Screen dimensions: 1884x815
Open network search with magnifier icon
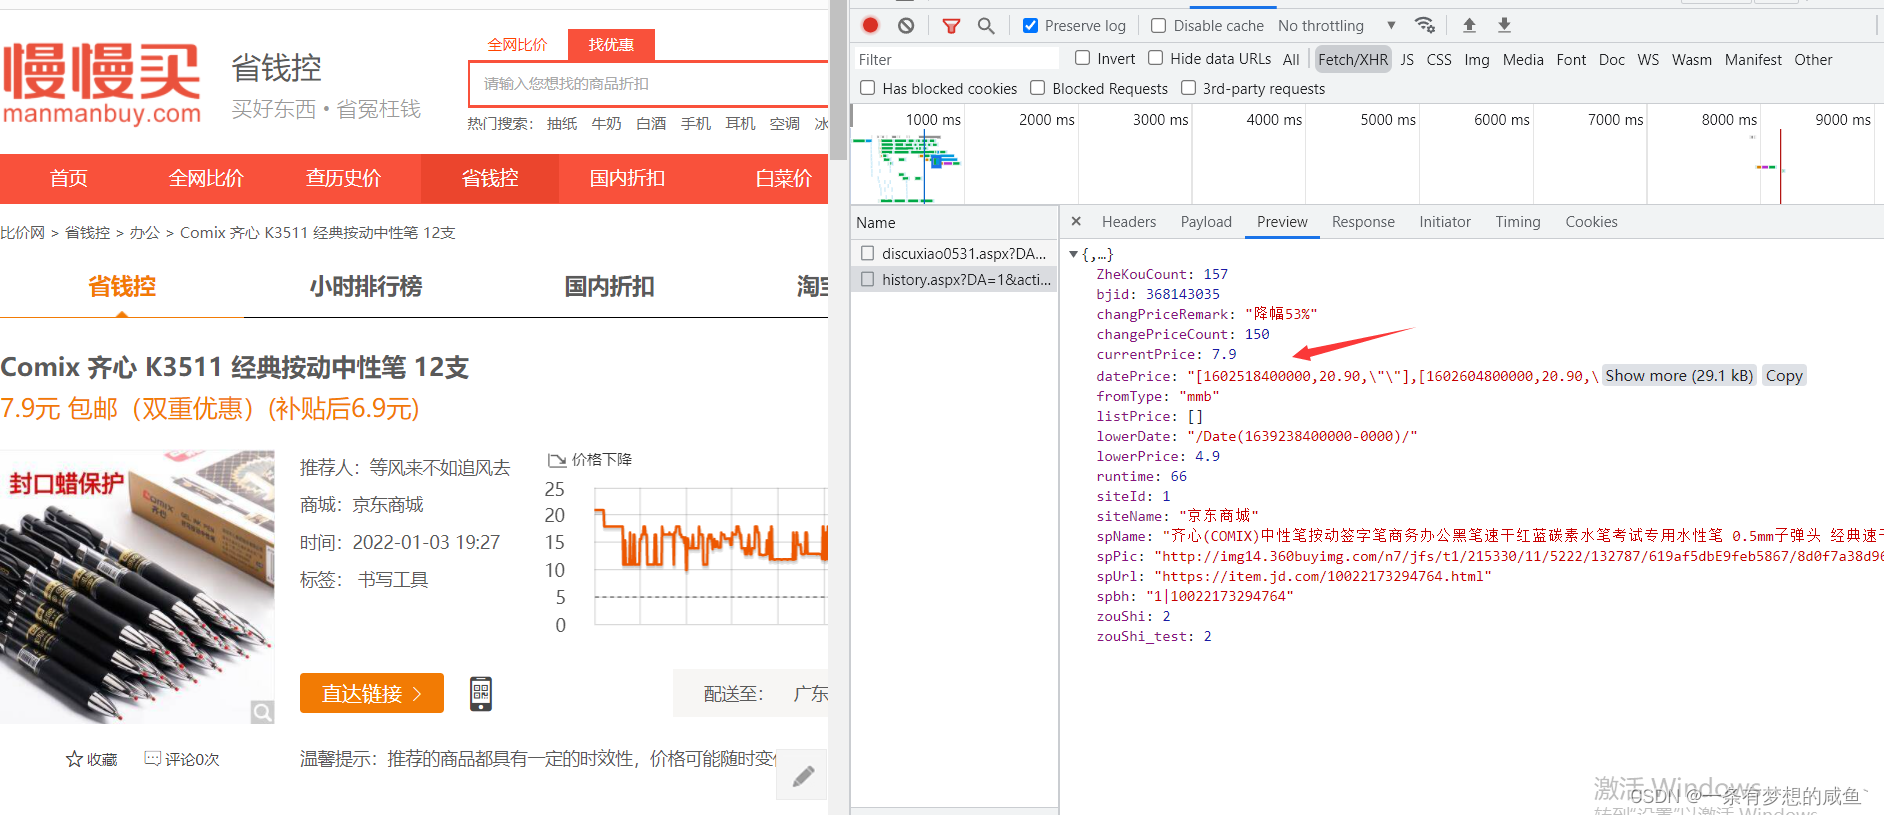point(986,25)
